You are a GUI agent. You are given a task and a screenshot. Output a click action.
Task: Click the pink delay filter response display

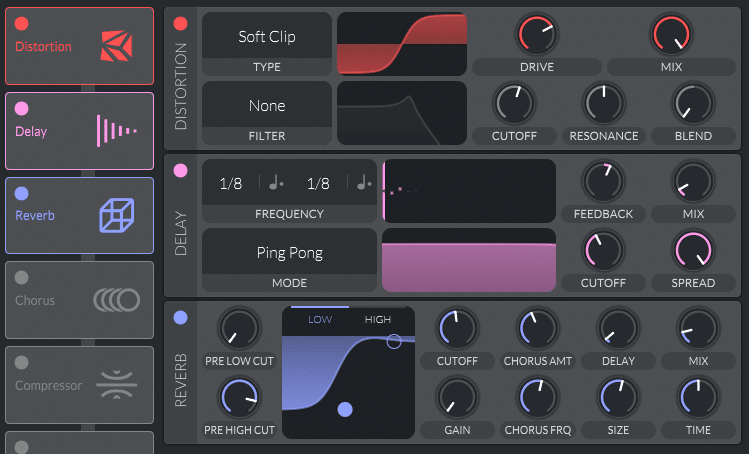click(x=469, y=260)
